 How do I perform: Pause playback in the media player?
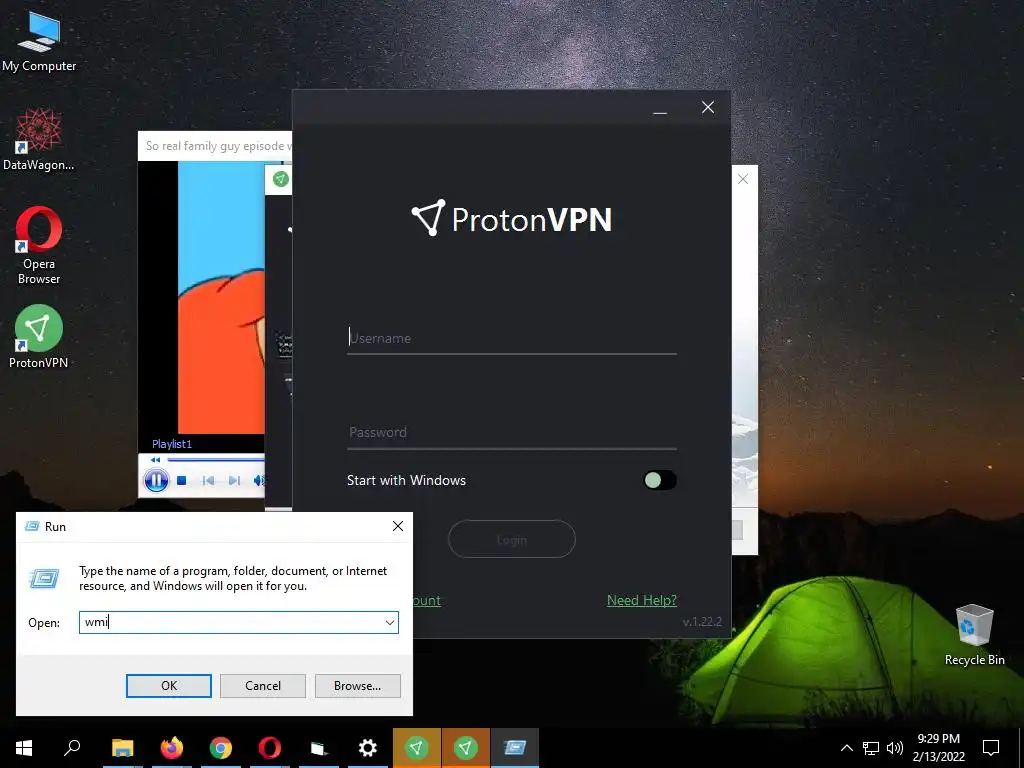[156, 481]
